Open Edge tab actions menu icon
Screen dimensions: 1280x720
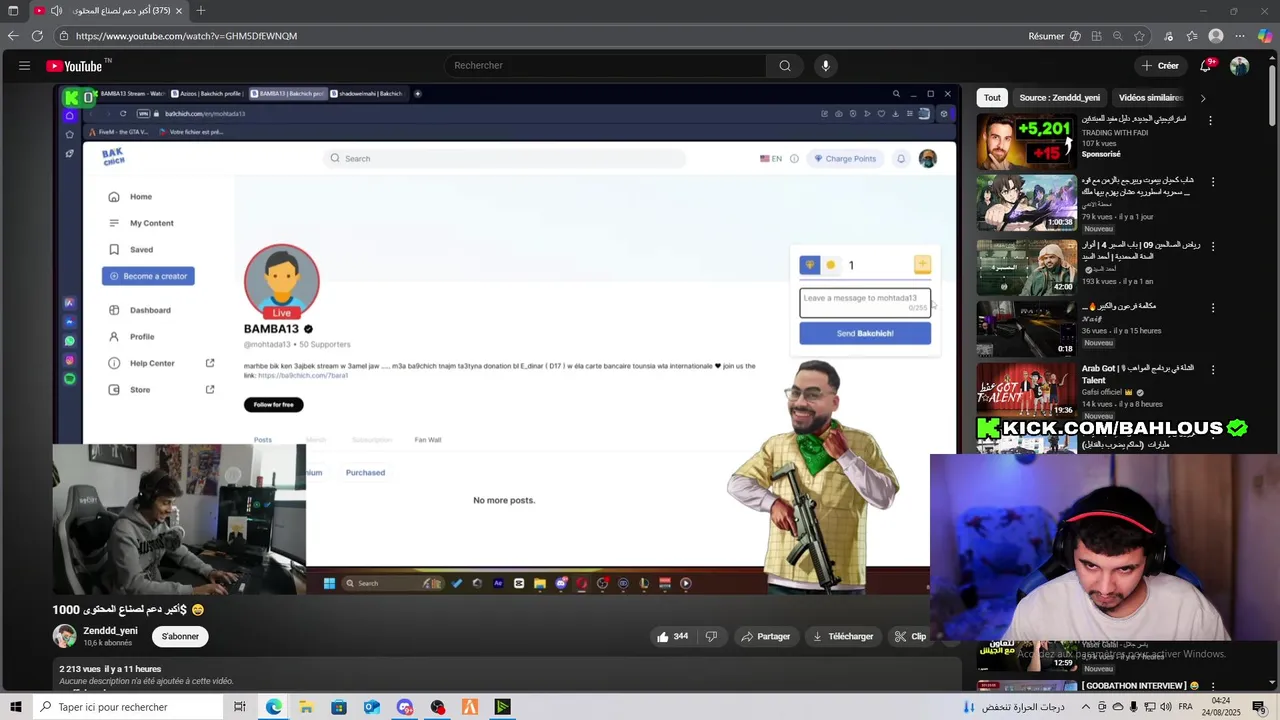[x=13, y=11]
